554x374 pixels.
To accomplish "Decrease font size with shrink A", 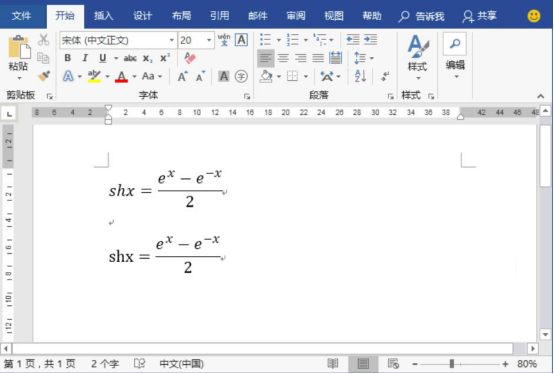I will [200, 76].
